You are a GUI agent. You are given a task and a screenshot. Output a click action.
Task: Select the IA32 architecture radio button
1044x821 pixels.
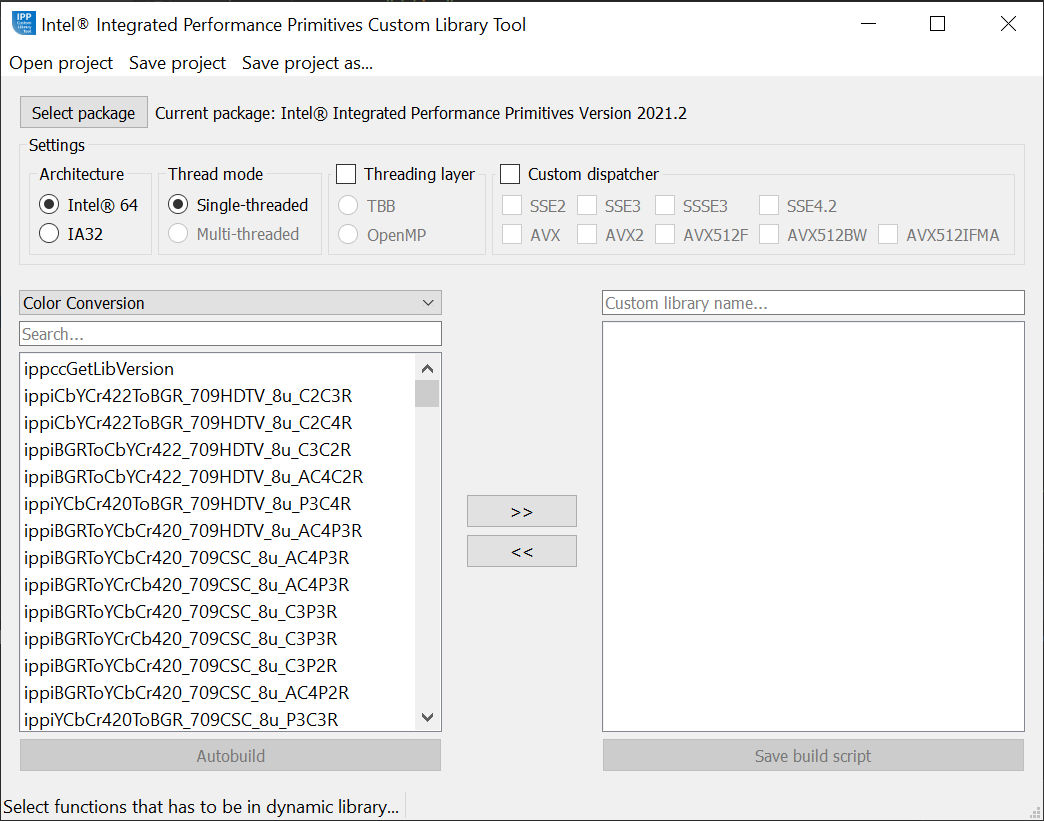pos(49,234)
